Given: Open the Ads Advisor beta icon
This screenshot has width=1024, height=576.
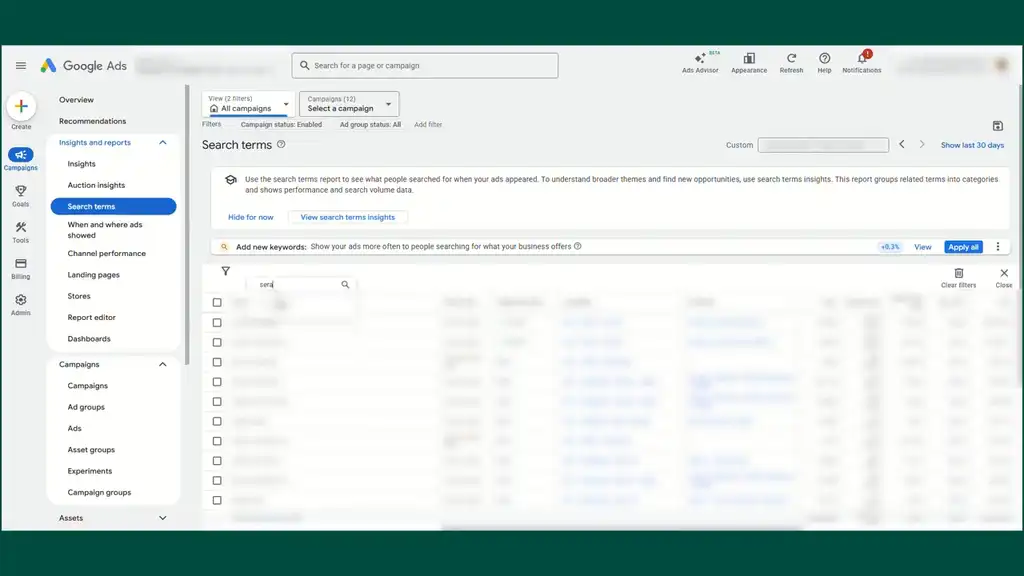Looking at the screenshot, I should coord(700,60).
